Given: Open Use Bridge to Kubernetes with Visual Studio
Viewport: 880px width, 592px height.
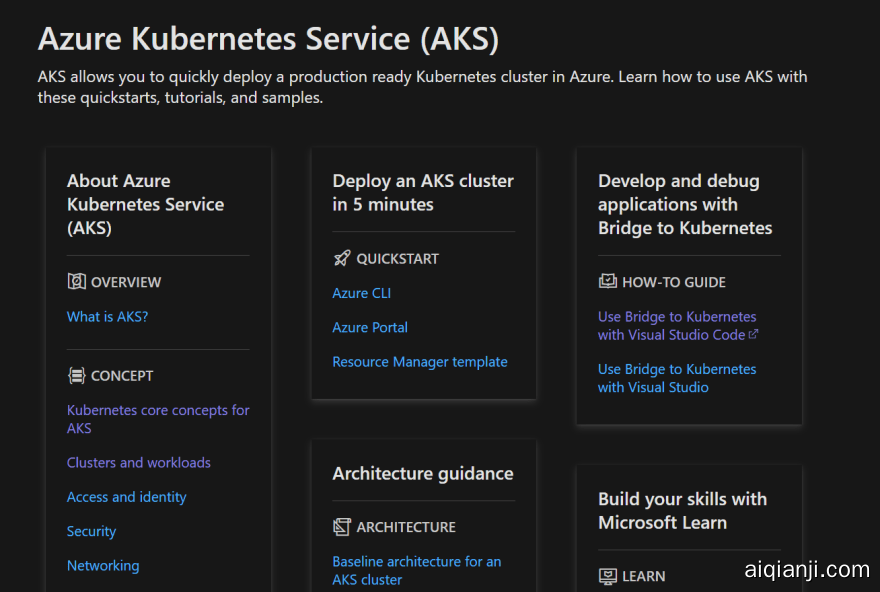Looking at the screenshot, I should 676,378.
